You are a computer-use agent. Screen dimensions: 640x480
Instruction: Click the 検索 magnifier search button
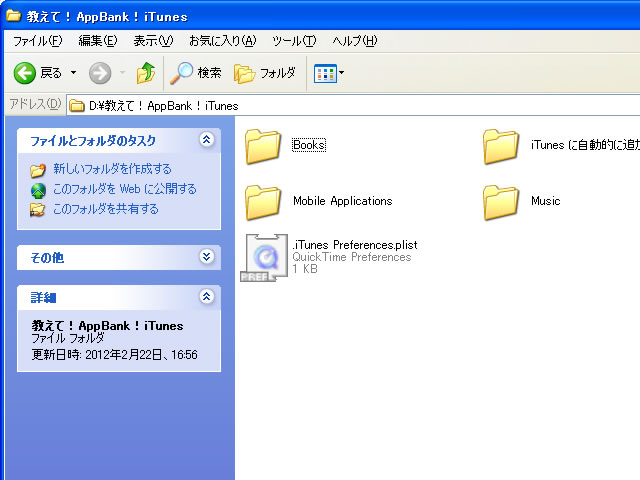[x=195, y=73]
